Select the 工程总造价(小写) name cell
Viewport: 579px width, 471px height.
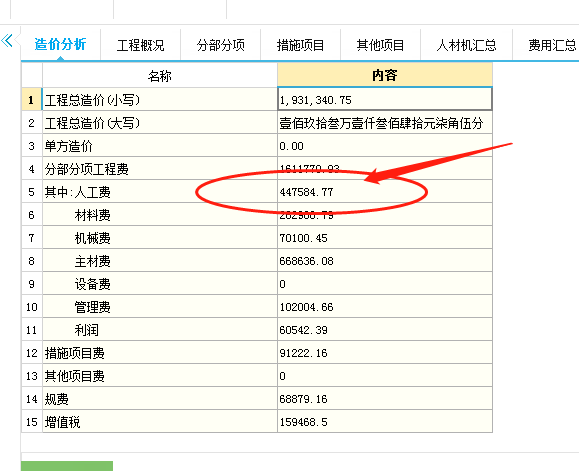tap(160, 100)
